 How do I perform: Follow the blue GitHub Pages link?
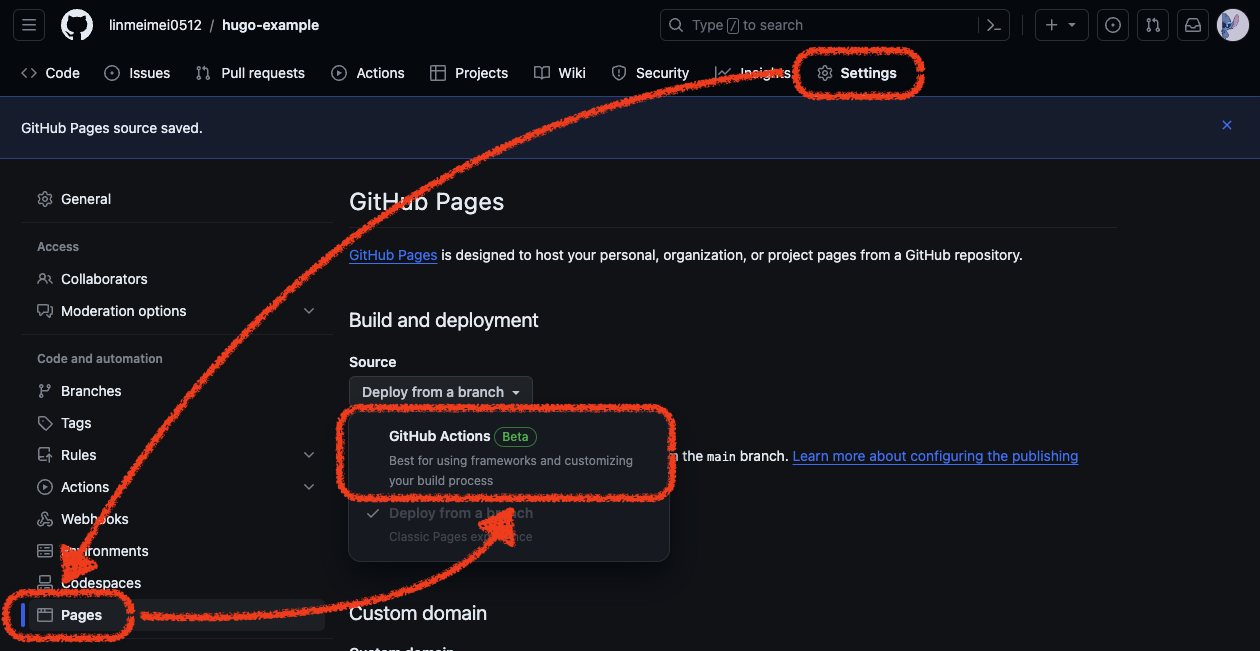tap(393, 255)
